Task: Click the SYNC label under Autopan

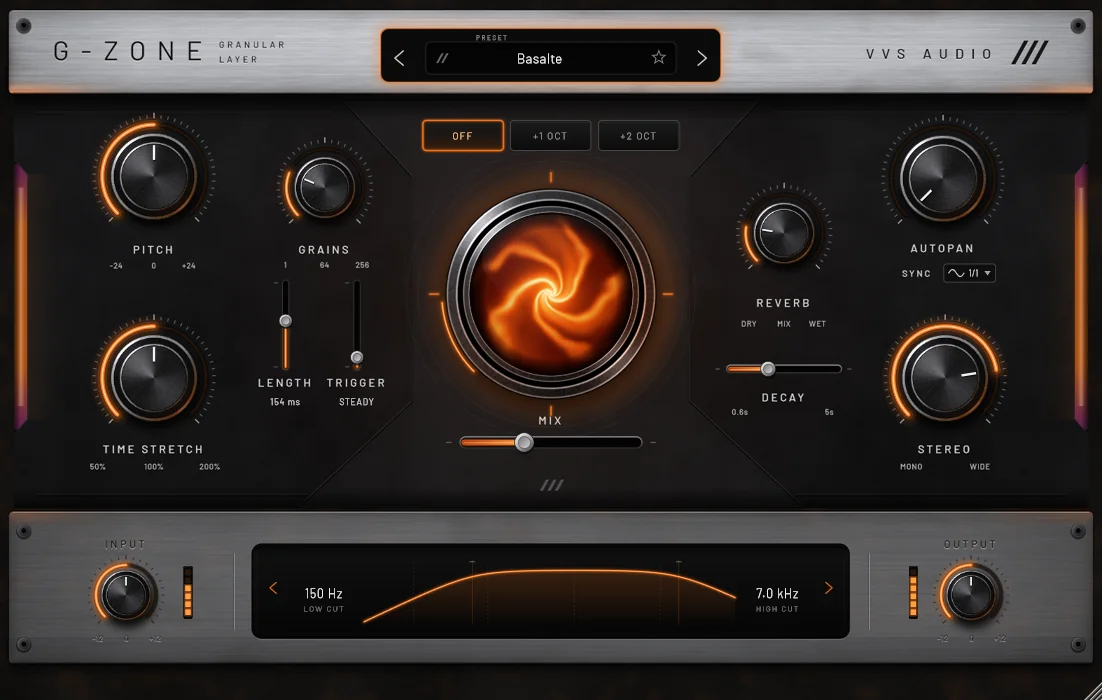Action: tap(916, 273)
